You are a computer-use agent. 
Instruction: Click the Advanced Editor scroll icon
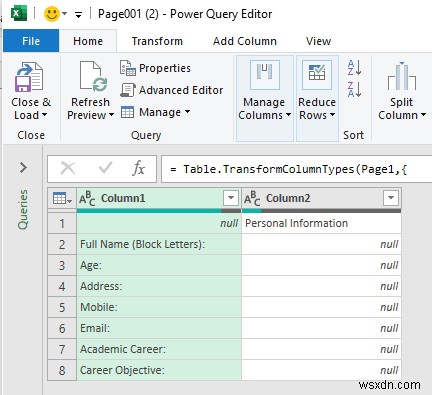coord(128,90)
